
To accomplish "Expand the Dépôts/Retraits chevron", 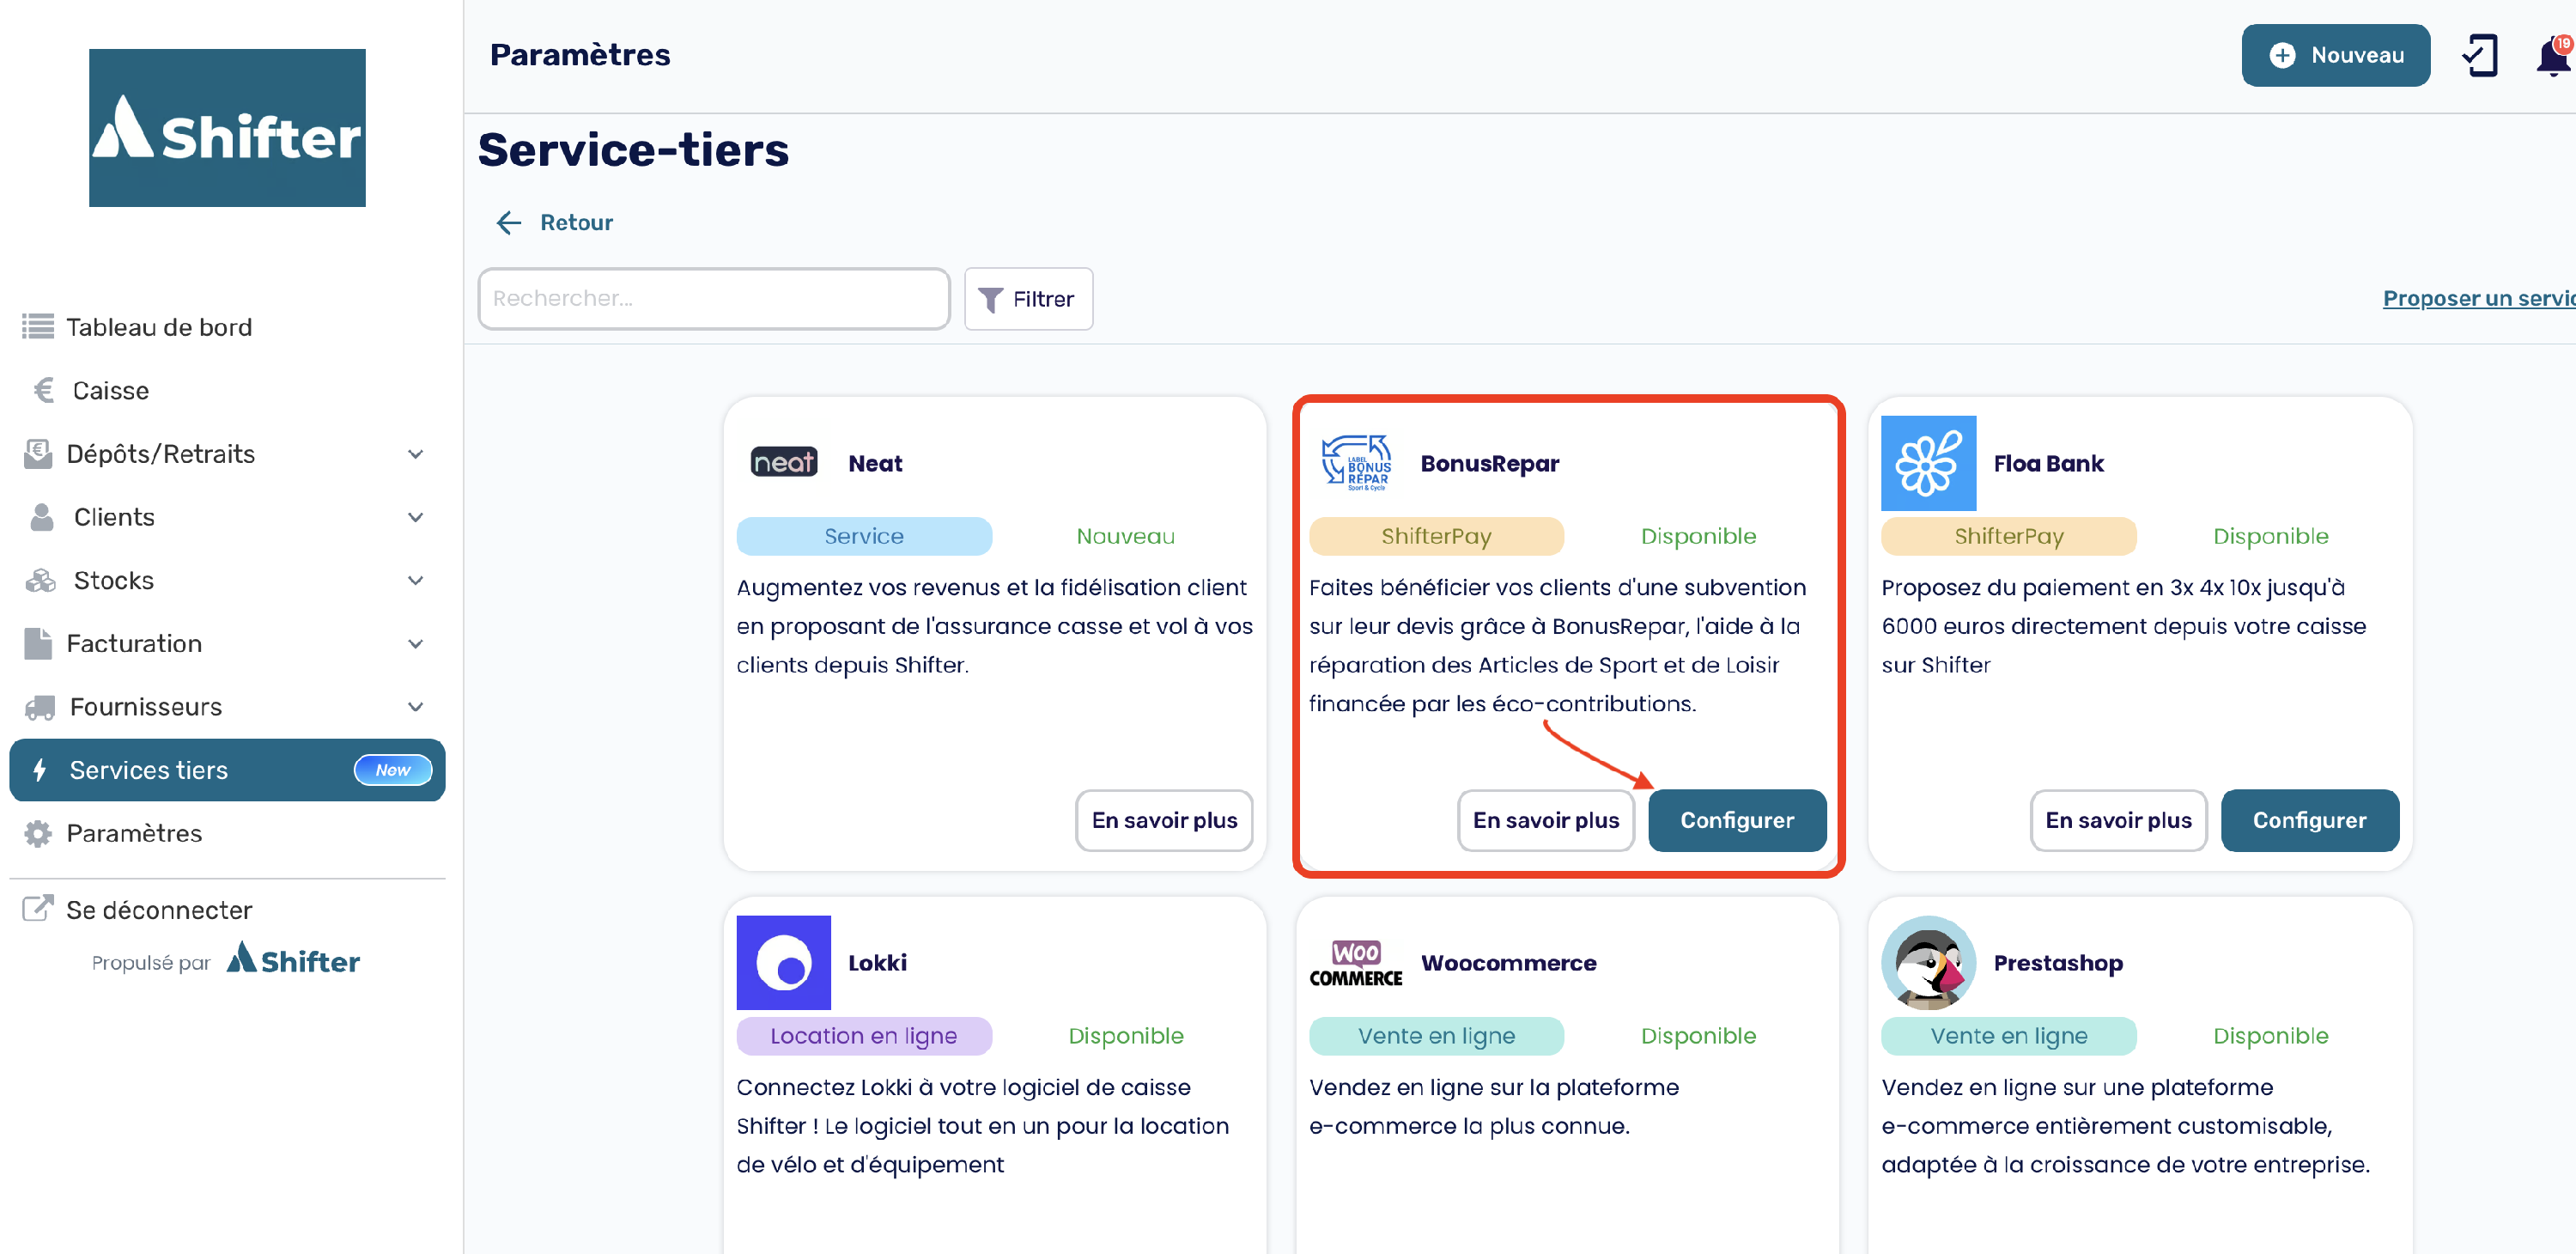I will 416,454.
